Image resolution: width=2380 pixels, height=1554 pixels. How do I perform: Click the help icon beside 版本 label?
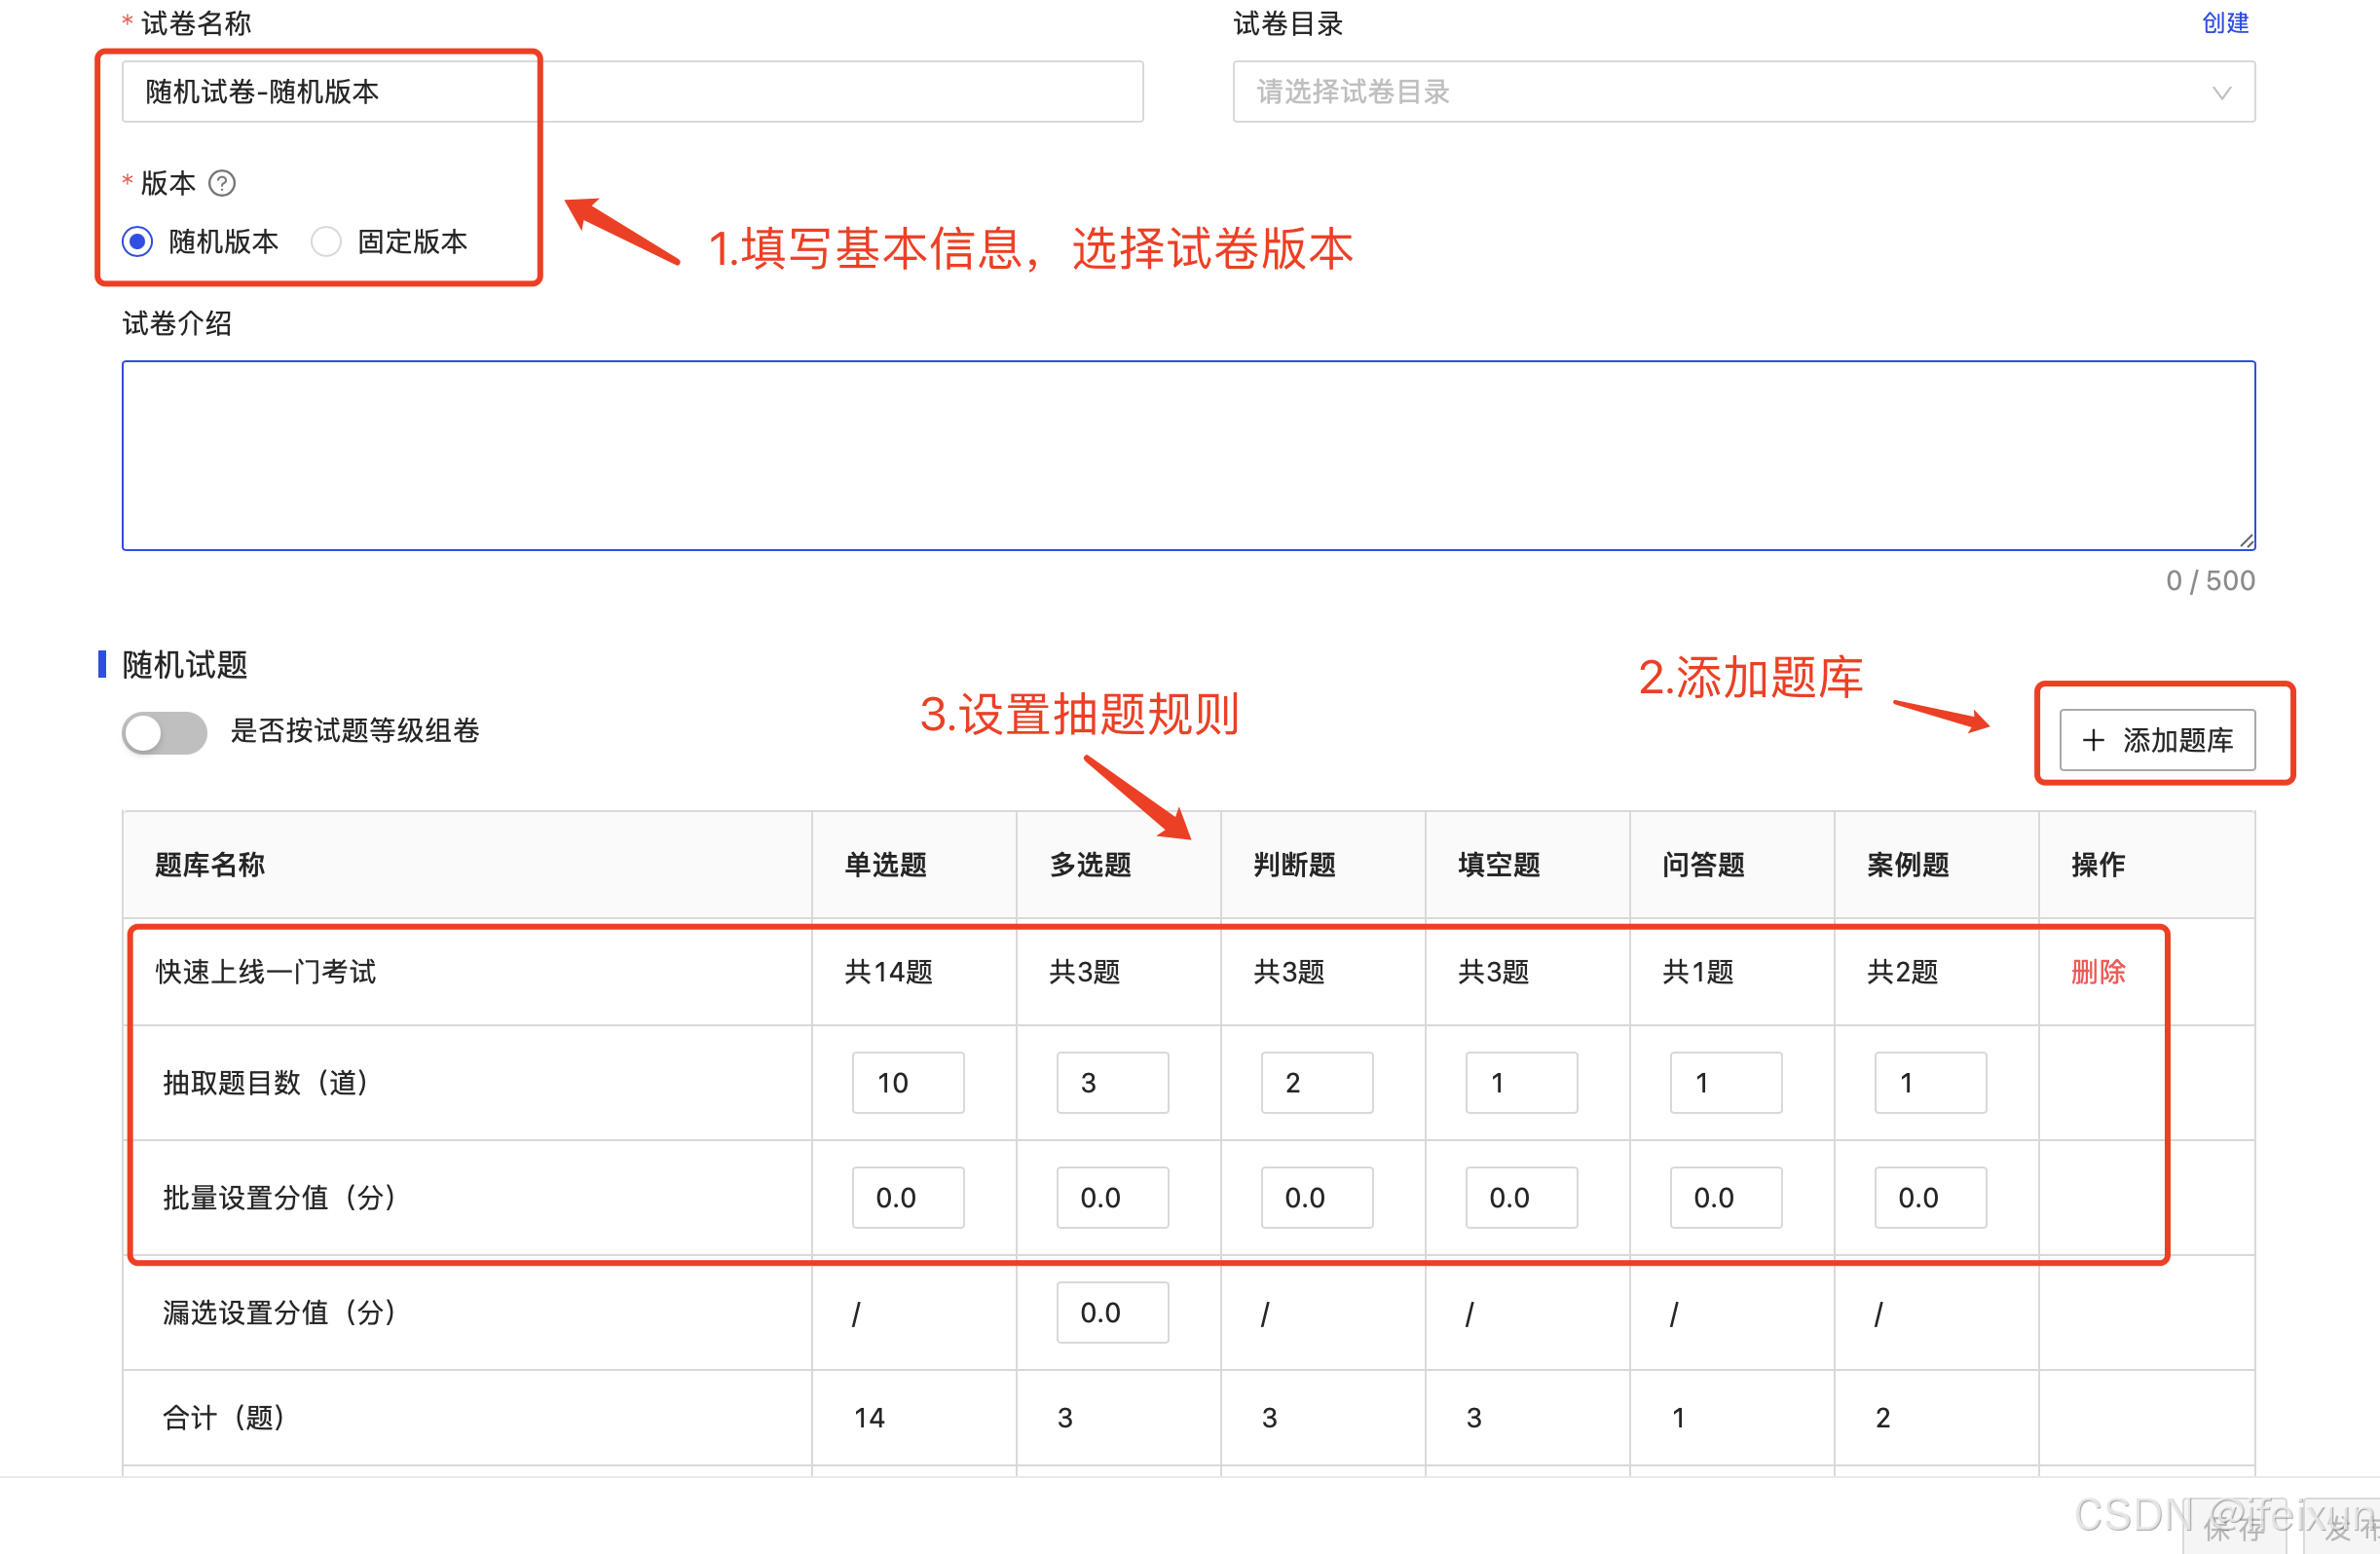pos(222,183)
